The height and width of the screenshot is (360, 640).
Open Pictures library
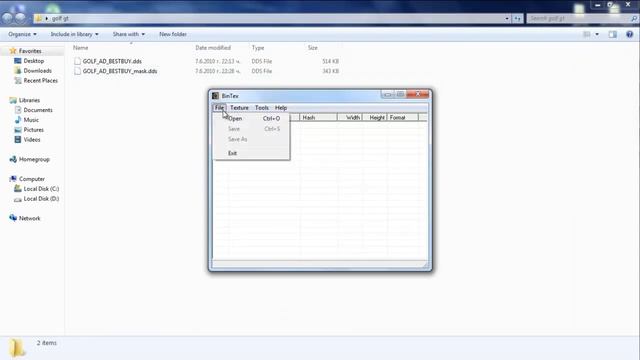point(33,129)
